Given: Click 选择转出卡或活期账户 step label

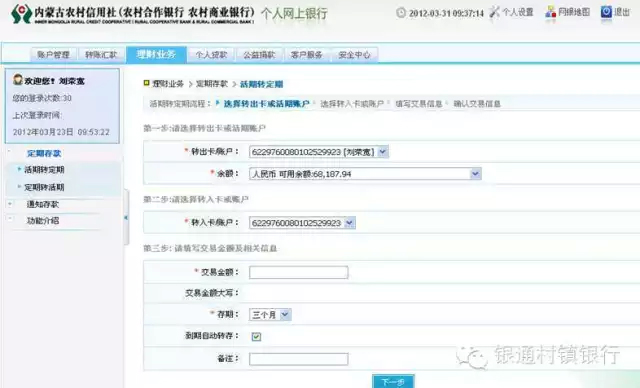Looking at the screenshot, I should click(267, 104).
